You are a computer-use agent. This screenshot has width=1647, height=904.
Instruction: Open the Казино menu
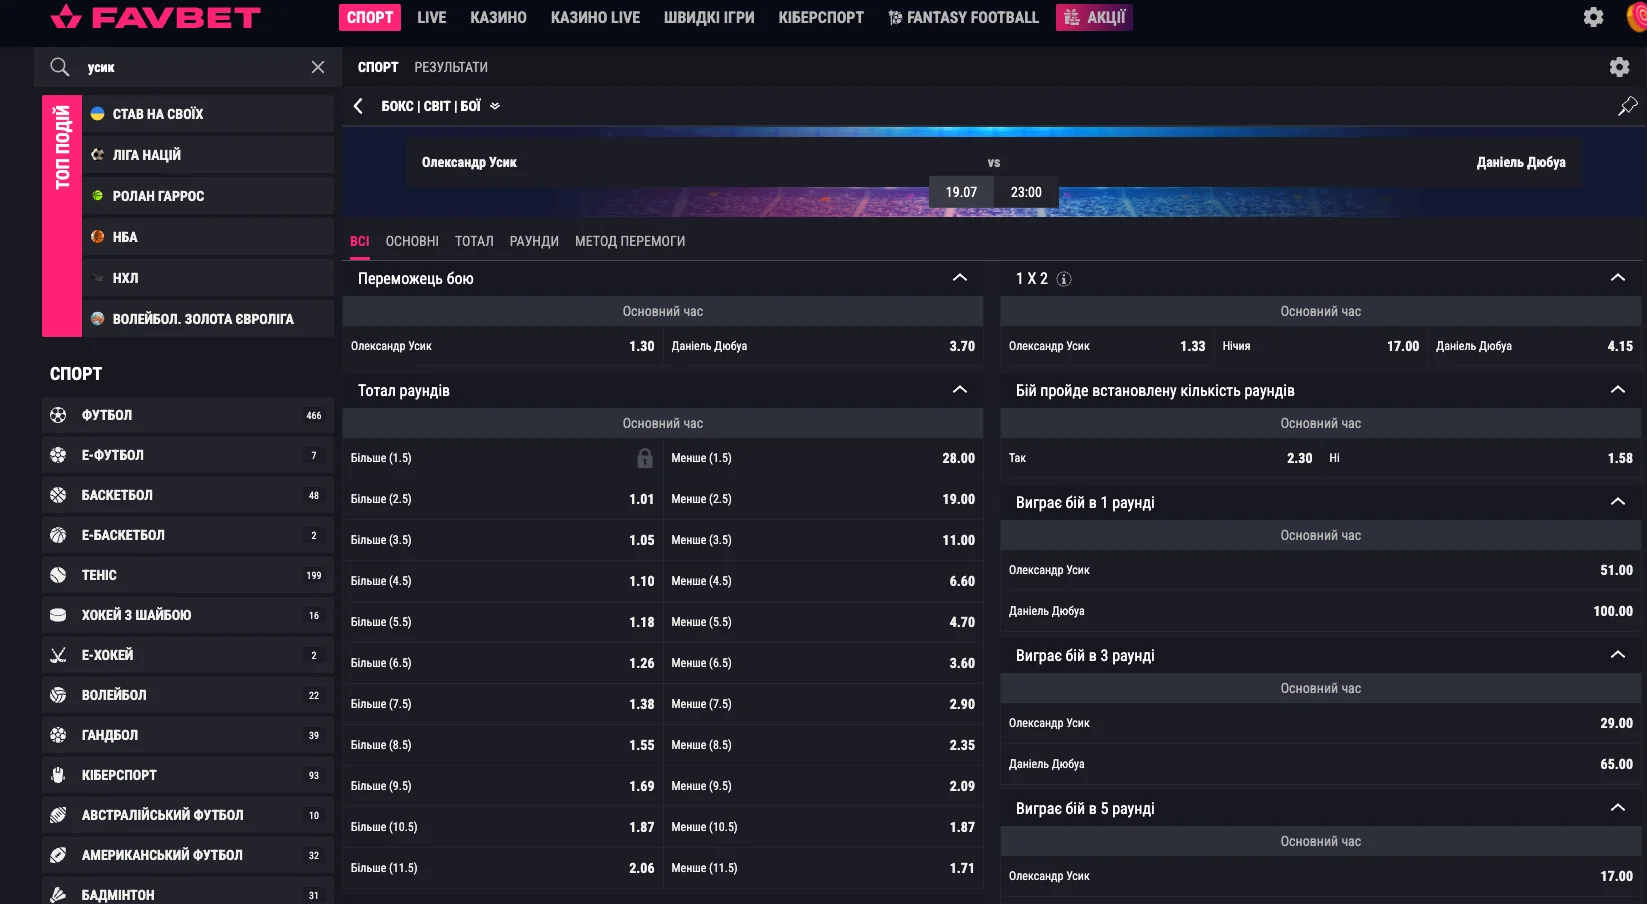point(498,17)
